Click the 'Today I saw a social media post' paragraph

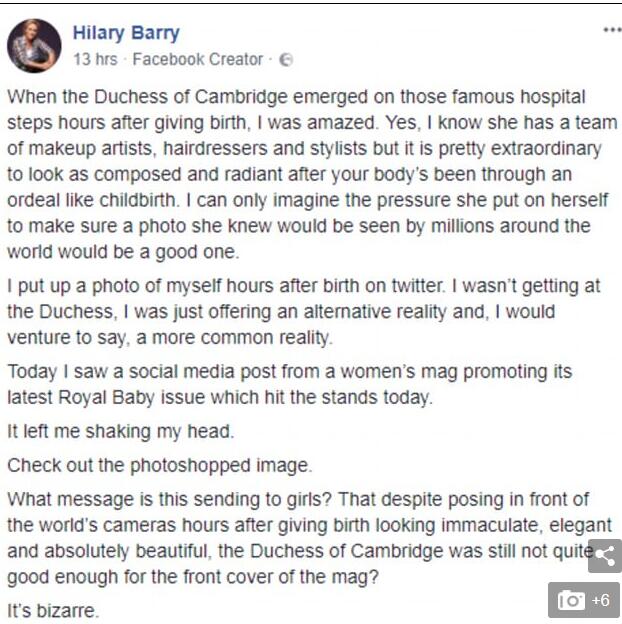pyautogui.click(x=290, y=384)
